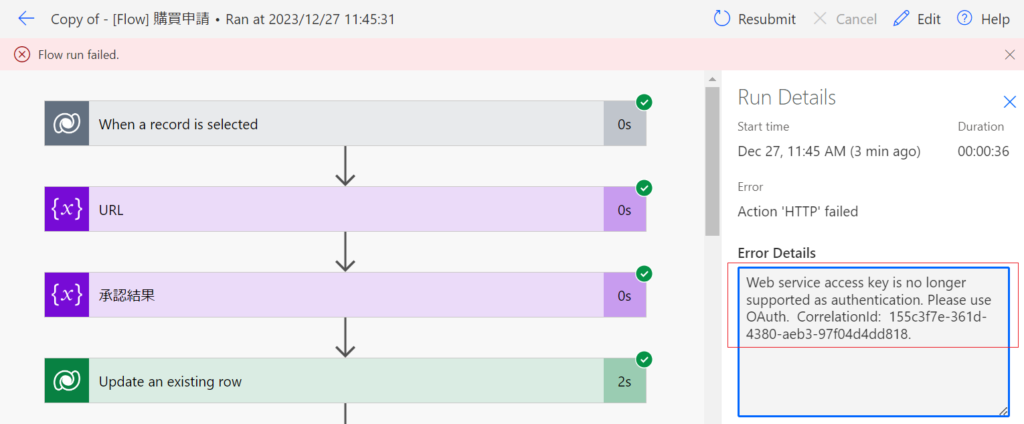This screenshot has width=1024, height=424.
Task: Click the green Dataverse Update row icon
Action: (67, 381)
